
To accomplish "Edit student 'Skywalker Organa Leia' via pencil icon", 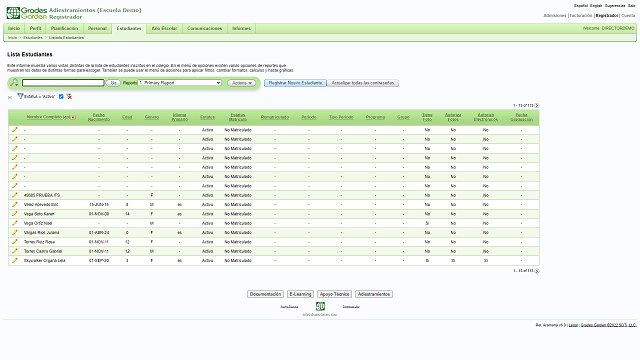I will (15, 260).
